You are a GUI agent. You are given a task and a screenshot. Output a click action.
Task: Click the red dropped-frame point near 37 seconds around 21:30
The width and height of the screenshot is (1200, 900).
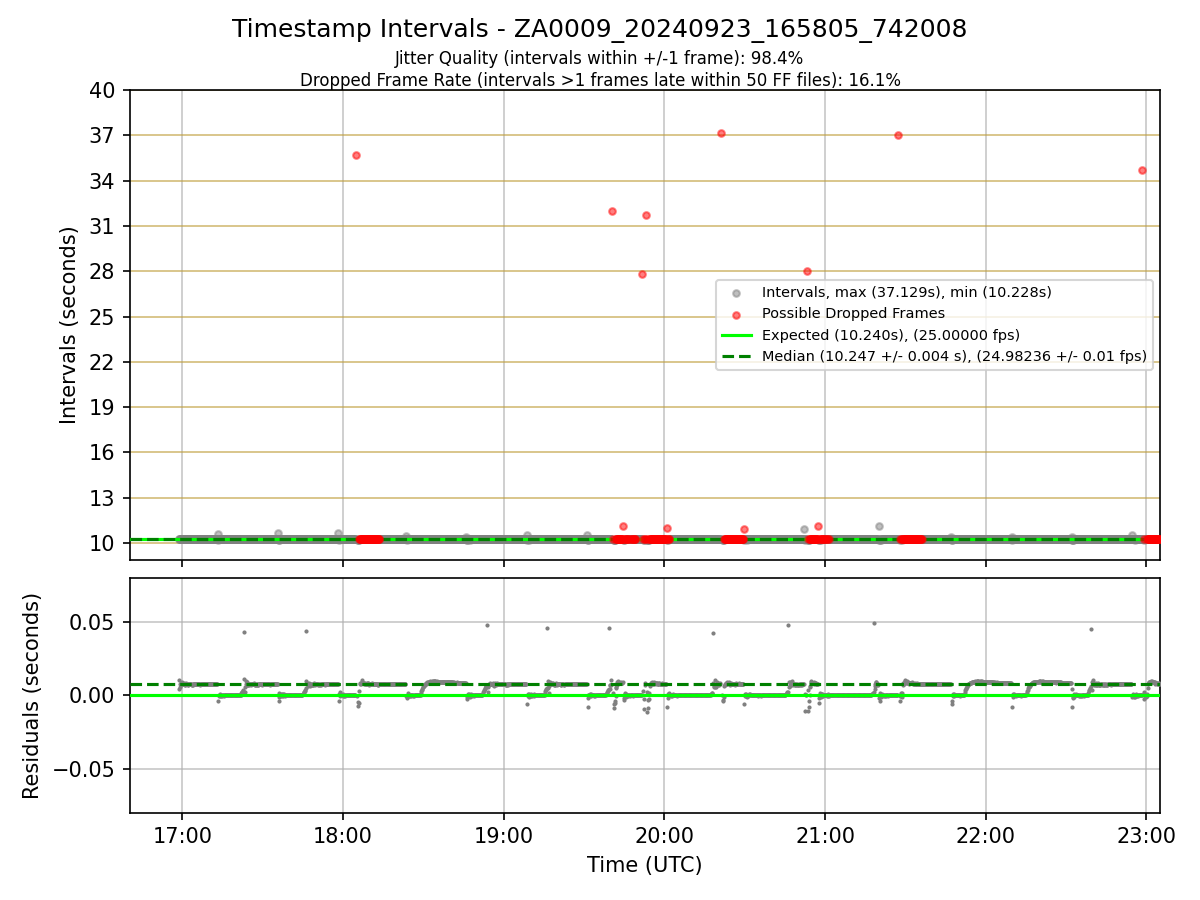[x=898, y=135]
